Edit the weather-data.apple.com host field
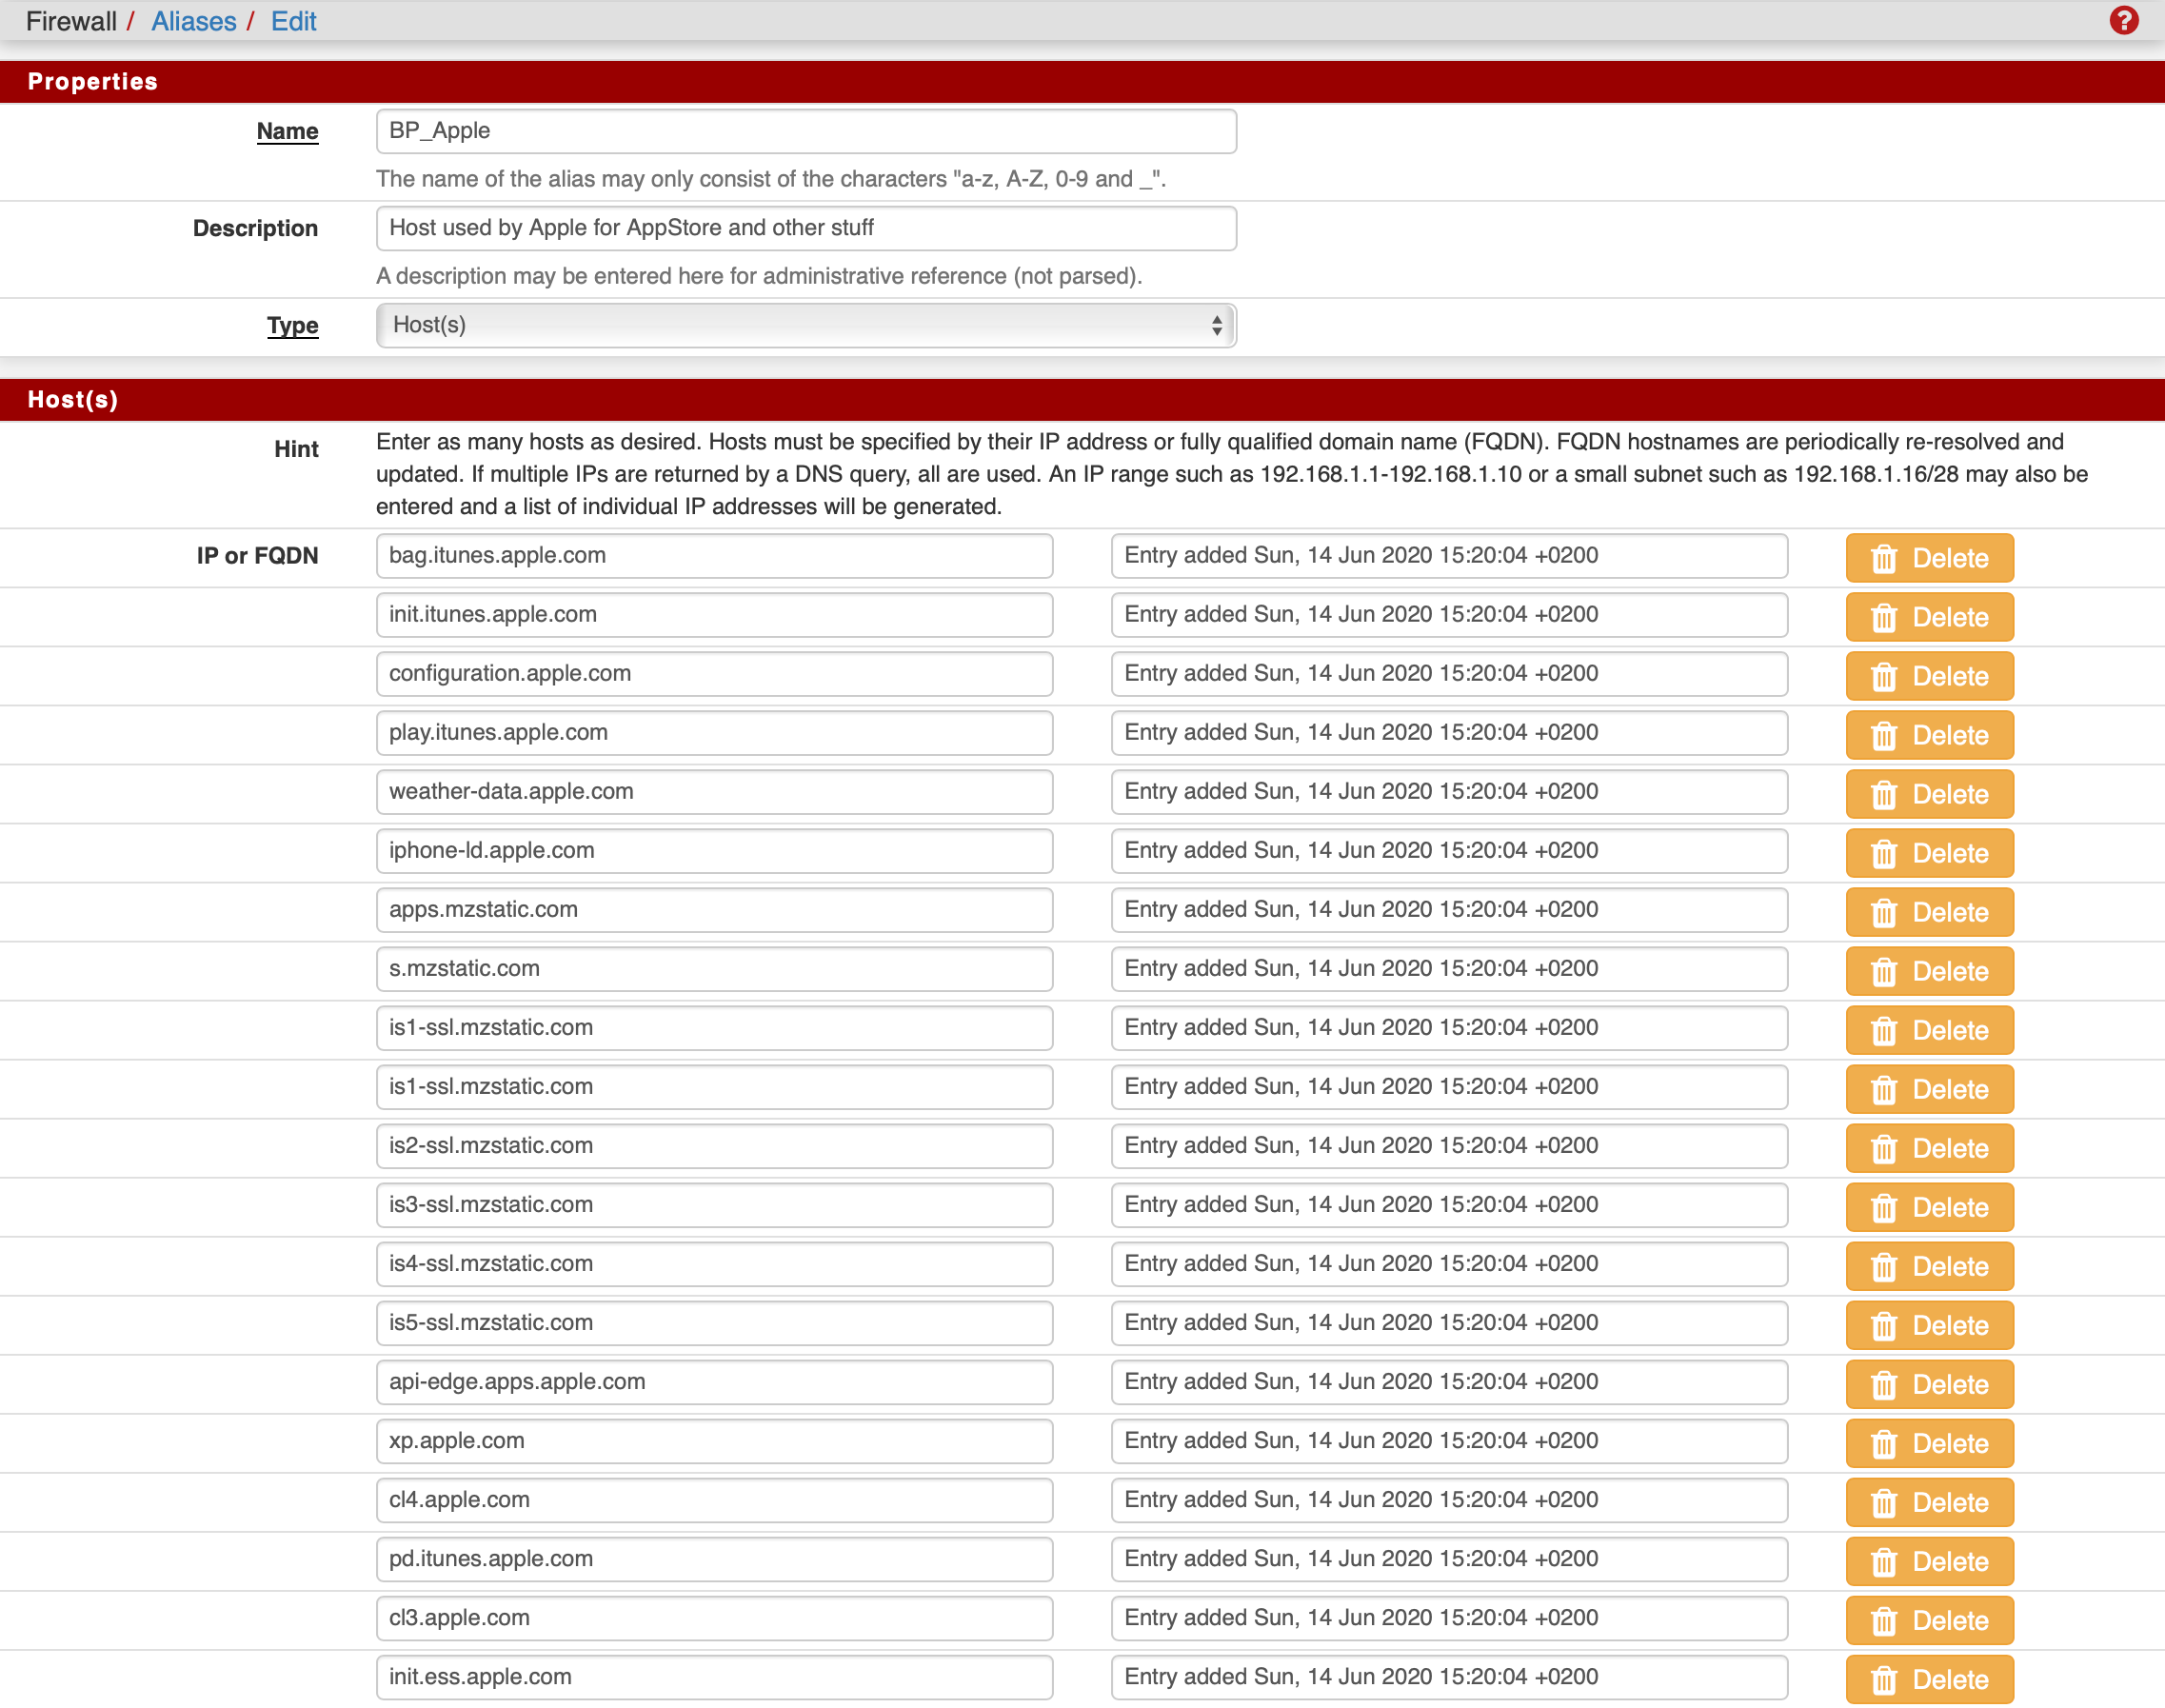 pos(714,792)
